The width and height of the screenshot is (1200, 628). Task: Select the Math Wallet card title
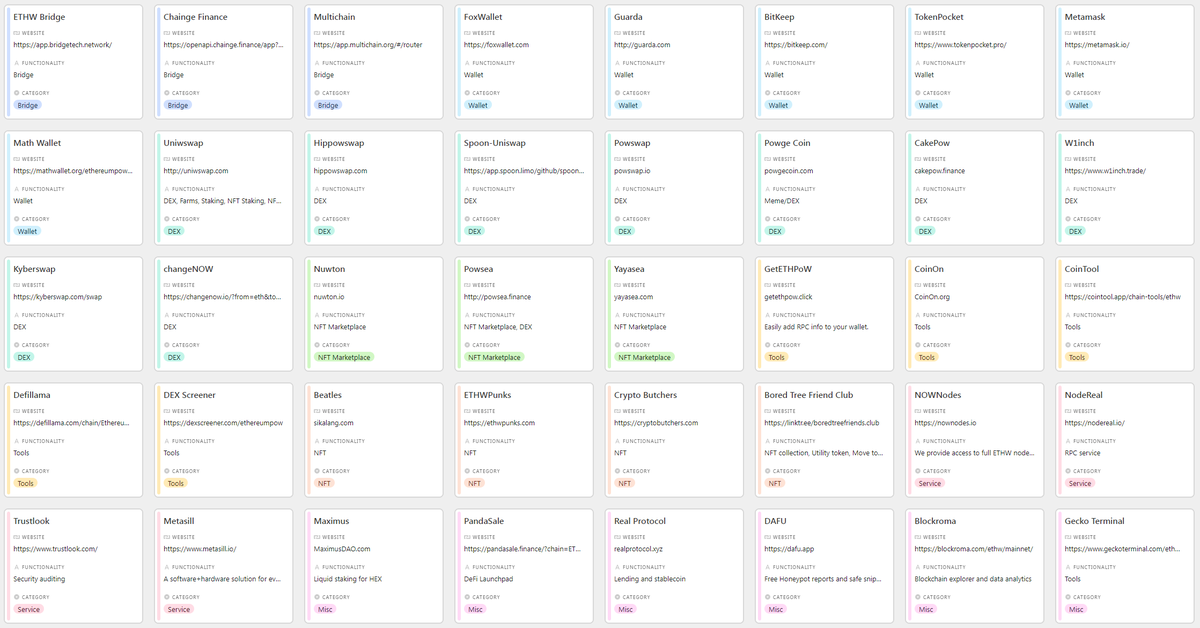[37, 143]
